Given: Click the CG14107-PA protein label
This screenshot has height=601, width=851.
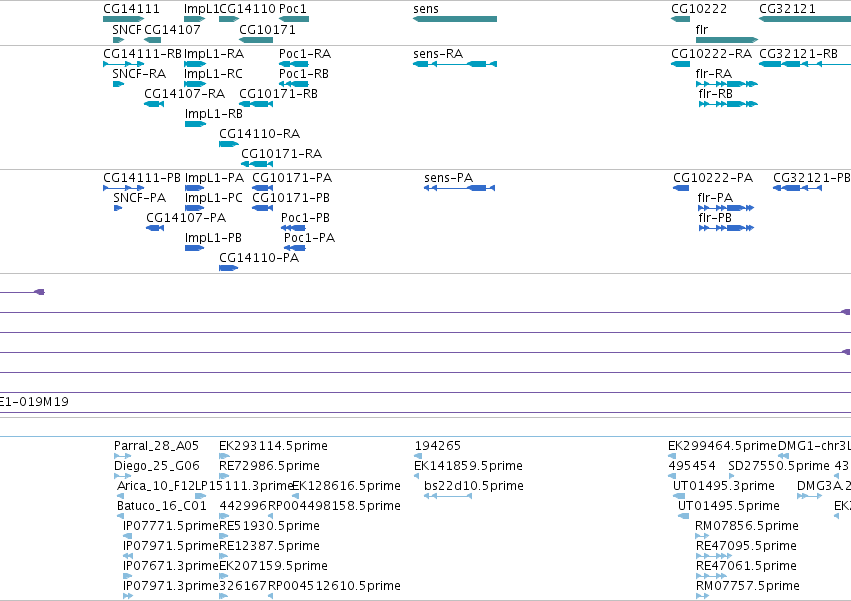Looking at the screenshot, I should pyautogui.click(x=186, y=218).
